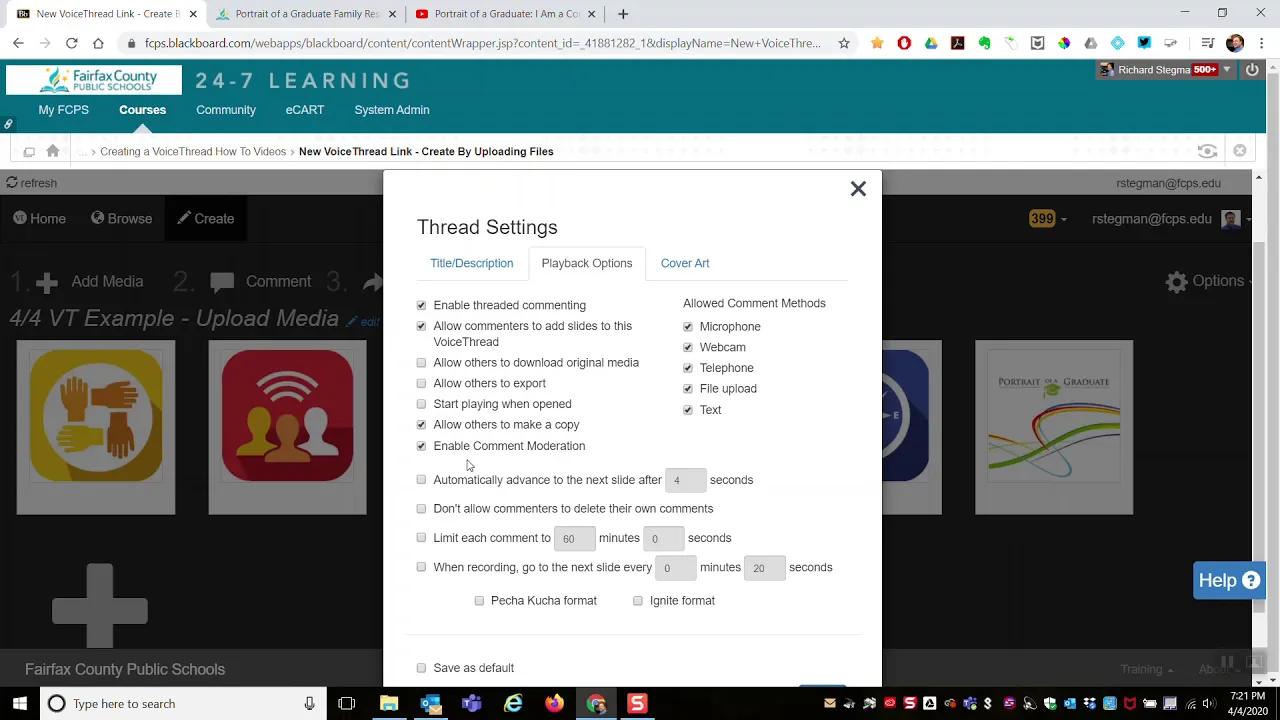This screenshot has height=720, width=1280.
Task: Open the Cover Art tab
Action: (685, 263)
